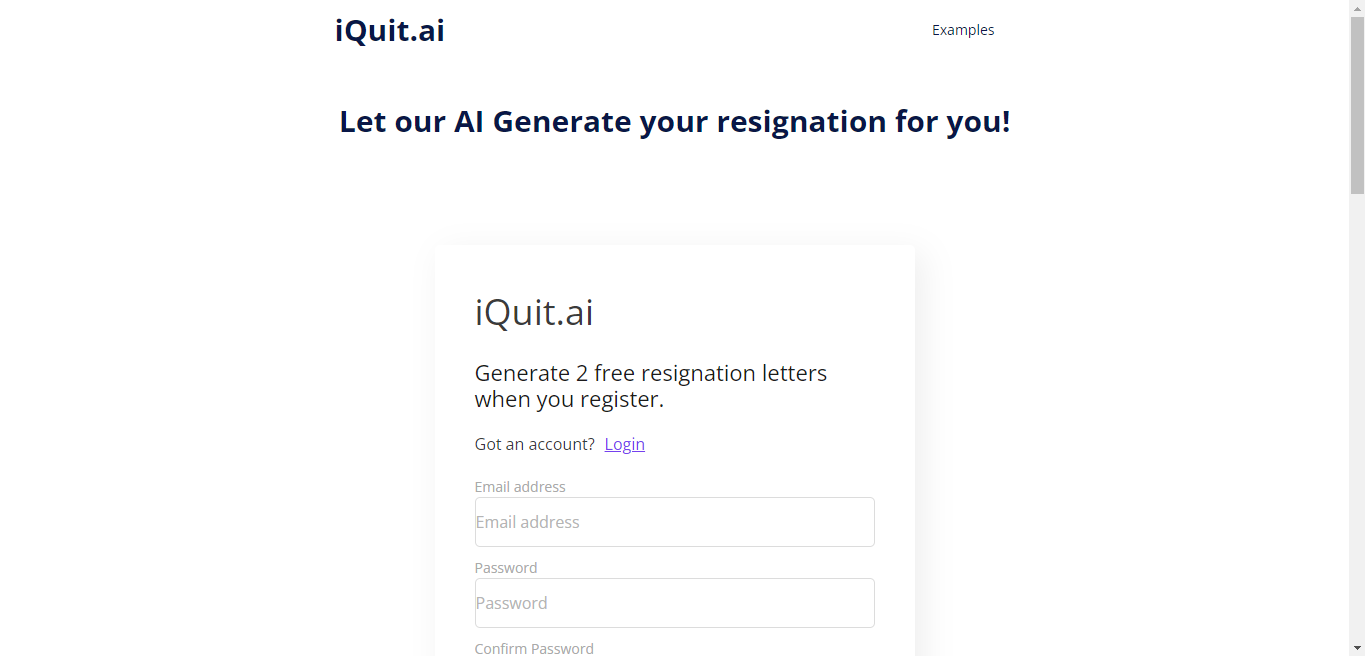Open the Examples page from navigation
Image resolution: width=1365 pixels, height=656 pixels.
(963, 30)
